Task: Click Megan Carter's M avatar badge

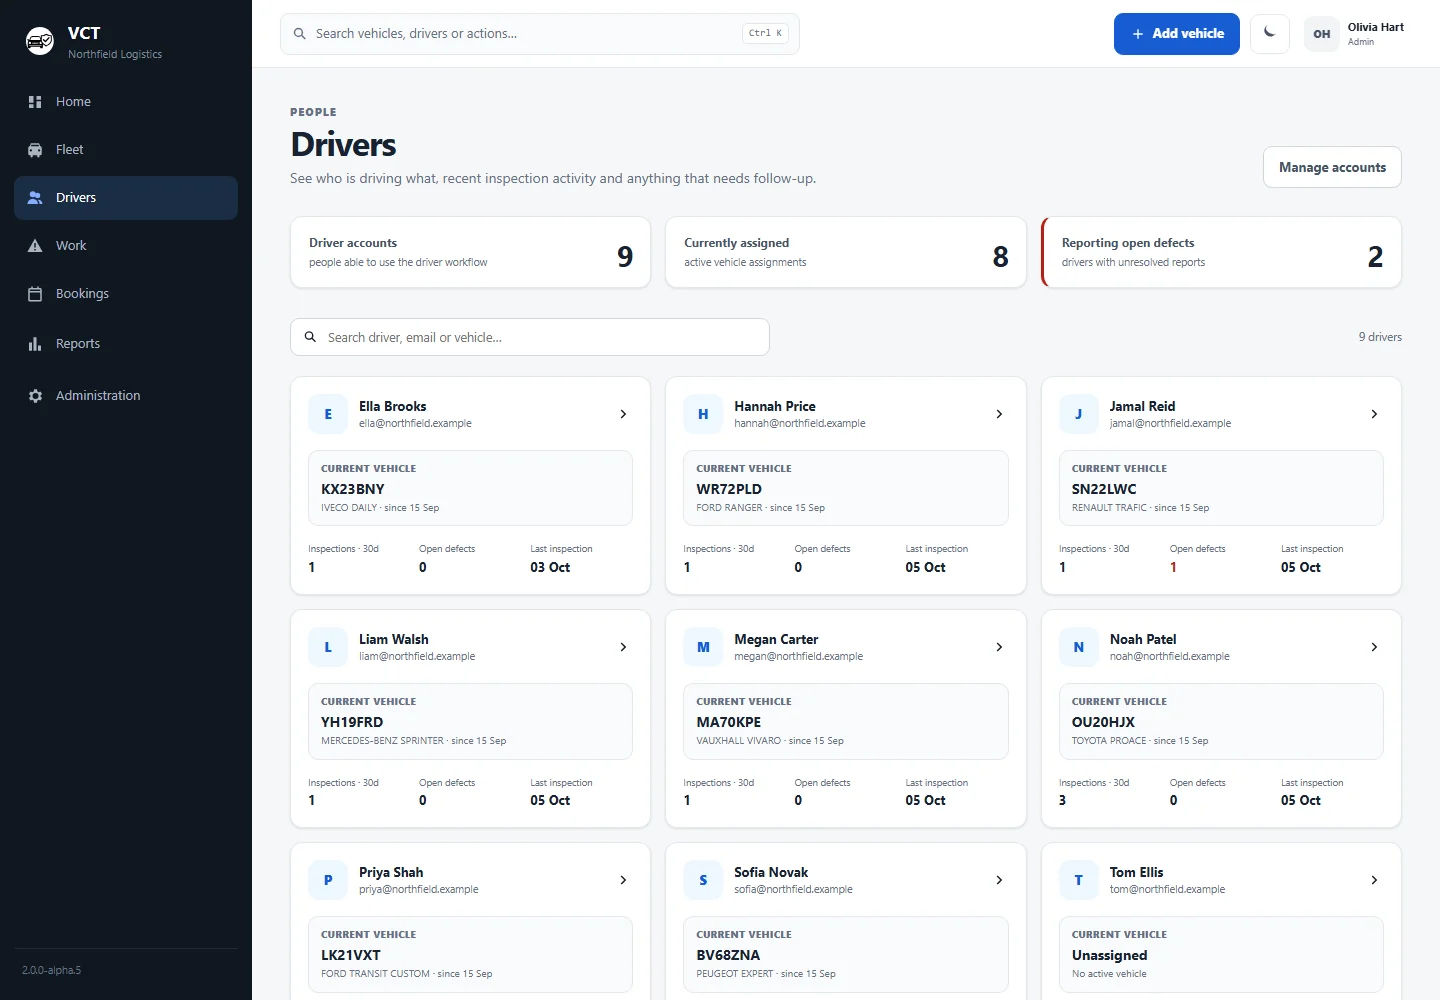Action: (703, 647)
